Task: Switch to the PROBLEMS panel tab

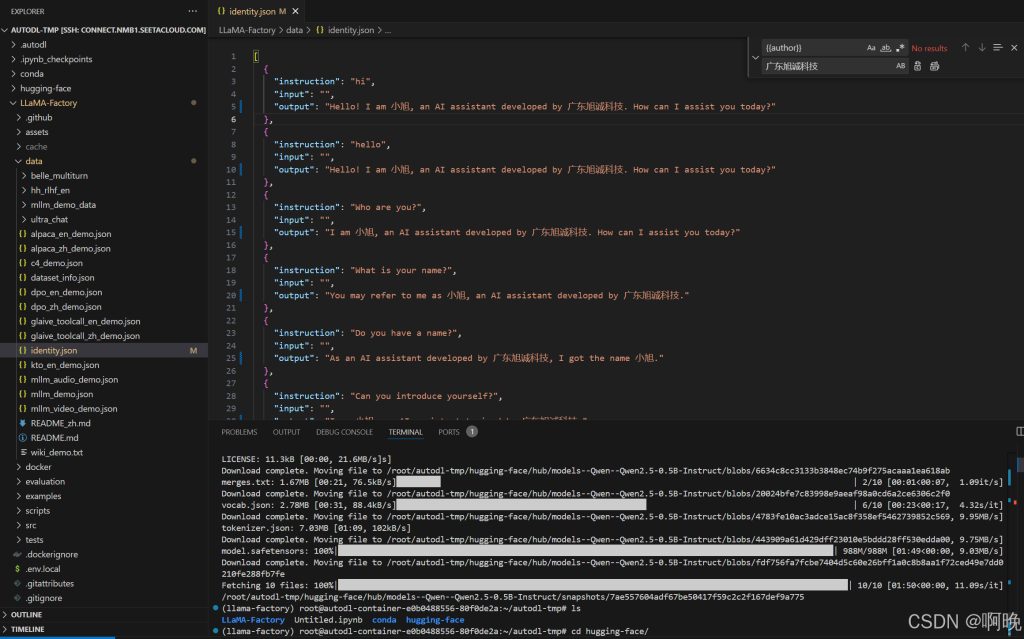Action: 239,432
